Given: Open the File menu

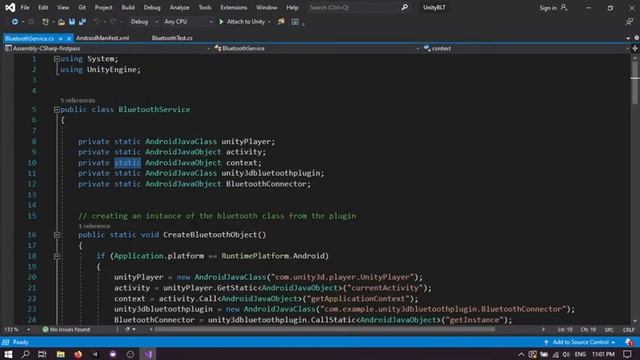Looking at the screenshot, I should 25,7.
